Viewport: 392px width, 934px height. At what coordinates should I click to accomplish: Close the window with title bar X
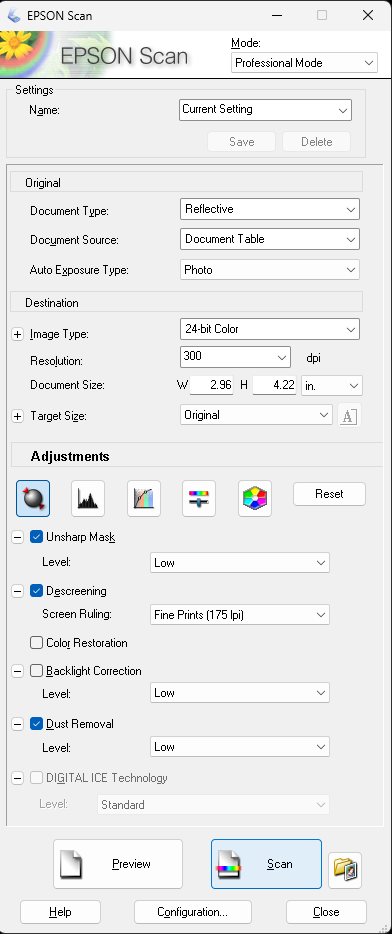(x=368, y=15)
